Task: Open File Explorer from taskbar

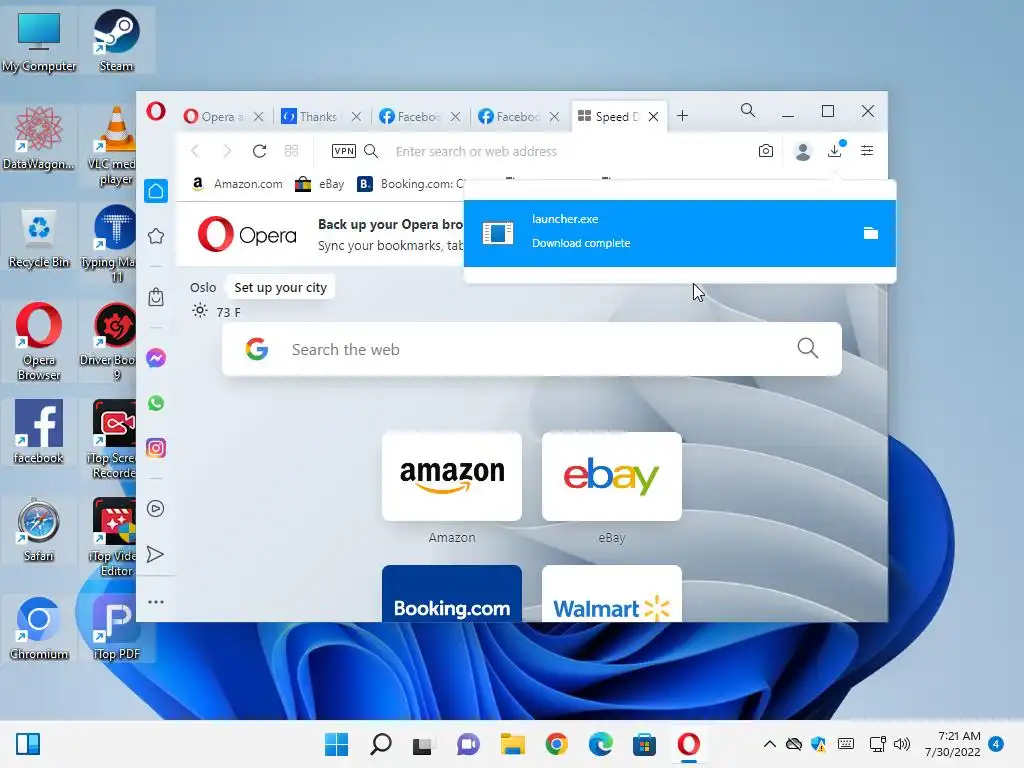Action: click(x=513, y=744)
